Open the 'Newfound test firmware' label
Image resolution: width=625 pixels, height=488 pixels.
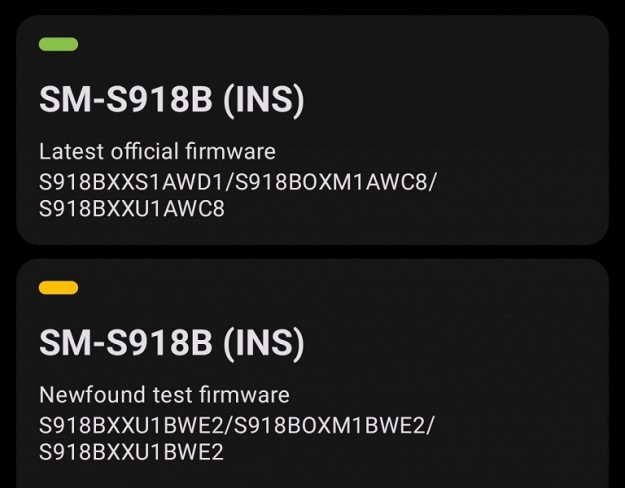(164, 395)
